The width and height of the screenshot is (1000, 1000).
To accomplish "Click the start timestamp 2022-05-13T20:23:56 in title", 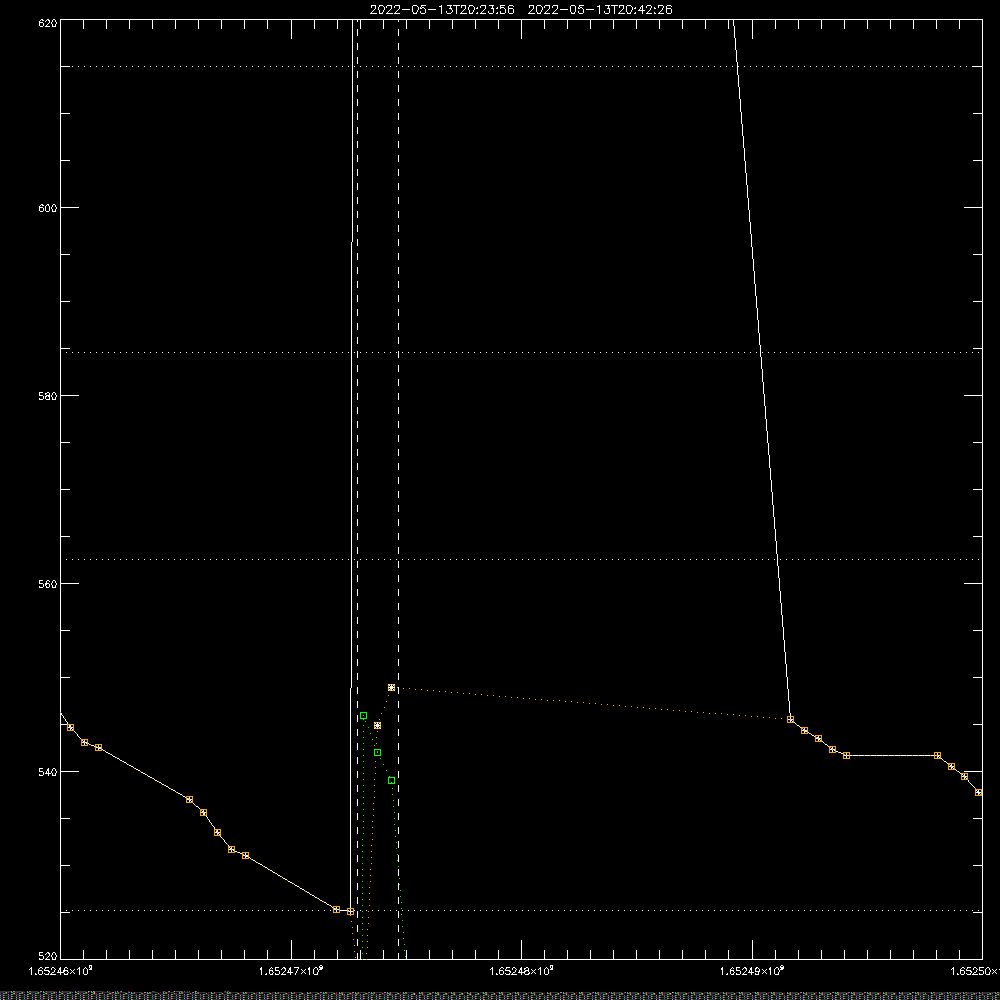I will point(442,10).
